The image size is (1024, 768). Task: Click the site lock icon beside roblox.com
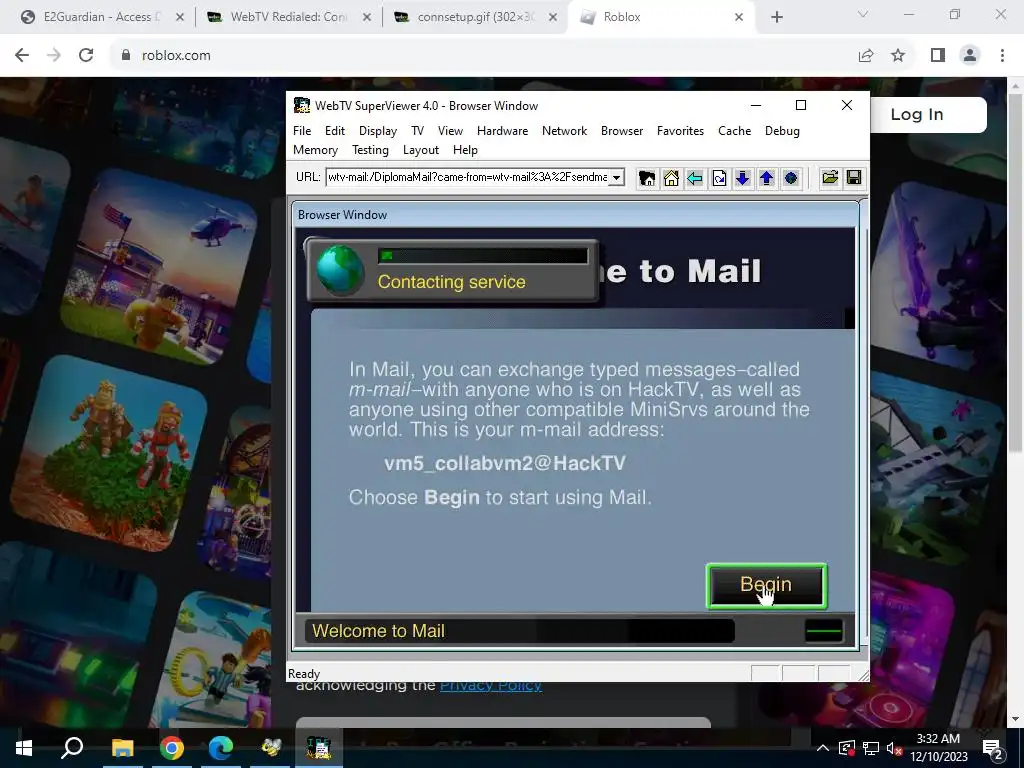(x=126, y=56)
